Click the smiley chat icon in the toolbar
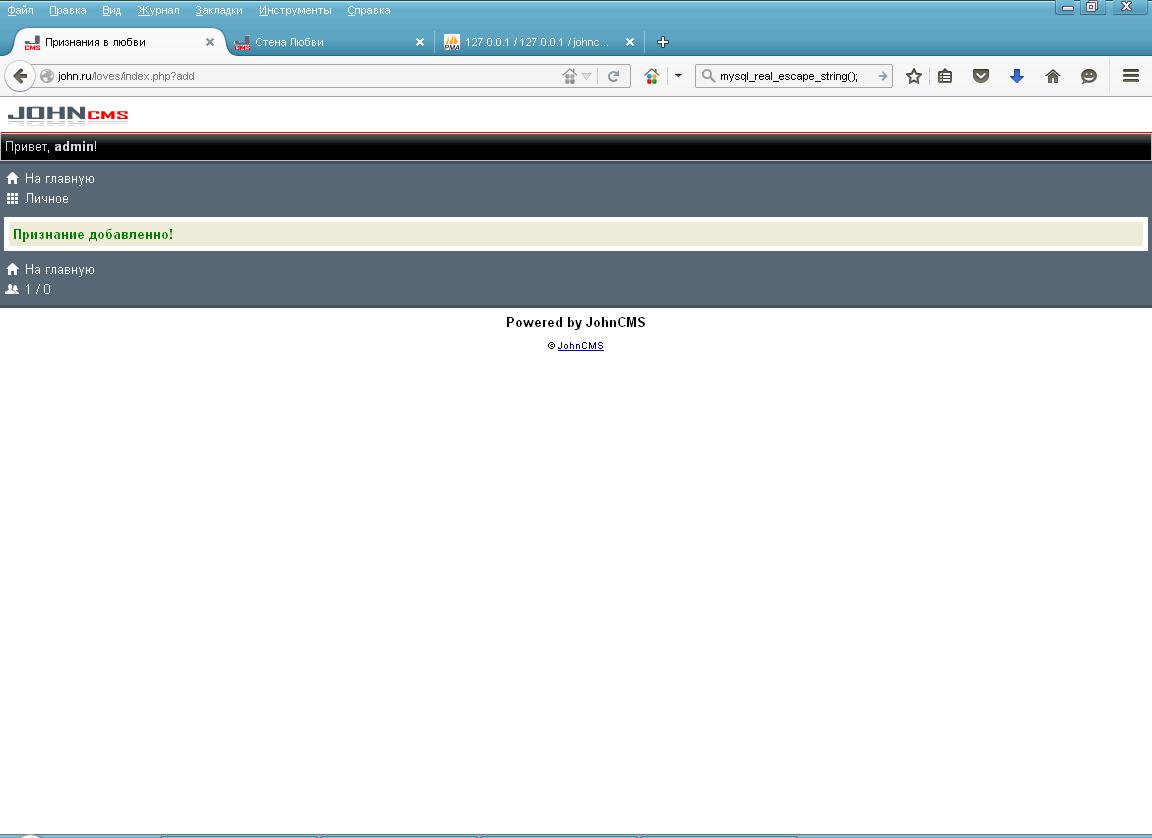Viewport: 1152px width, 838px height. point(1089,76)
